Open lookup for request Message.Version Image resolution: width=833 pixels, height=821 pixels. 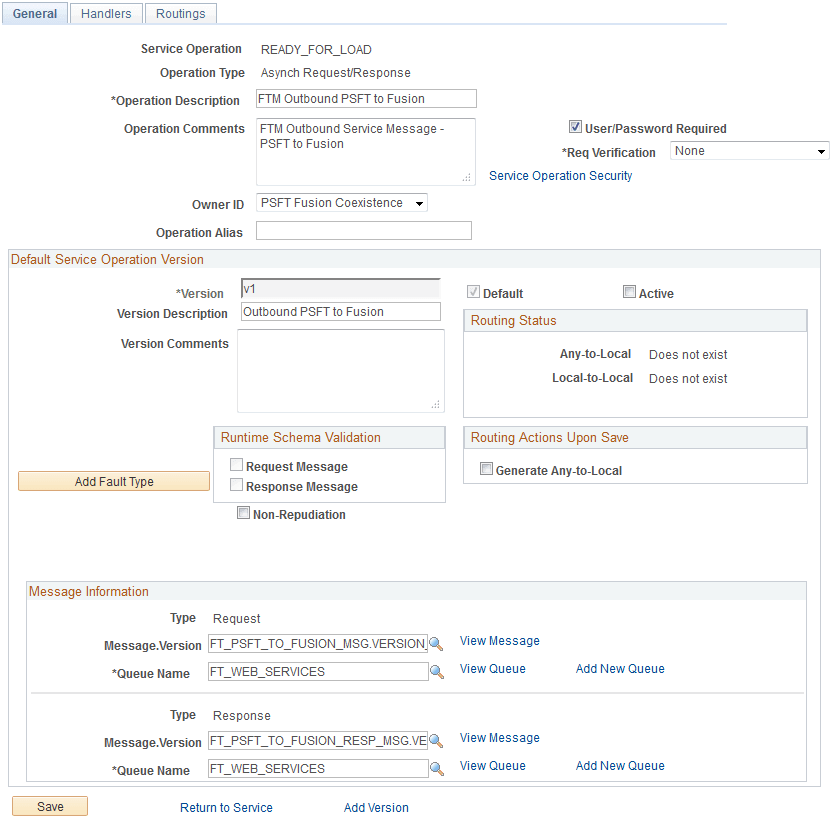(436, 644)
